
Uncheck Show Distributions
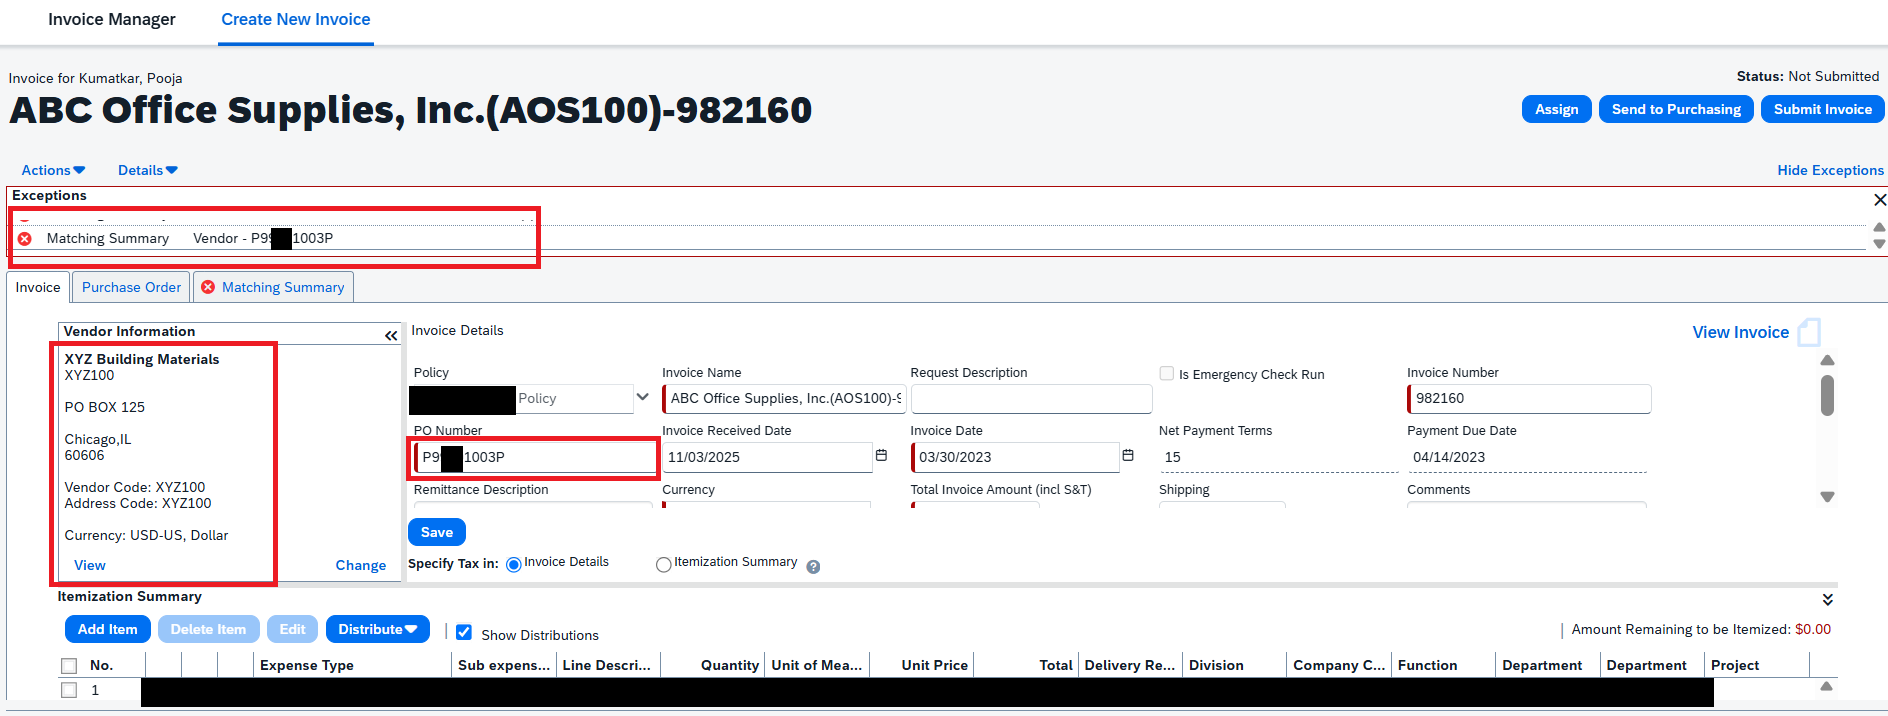pos(464,632)
